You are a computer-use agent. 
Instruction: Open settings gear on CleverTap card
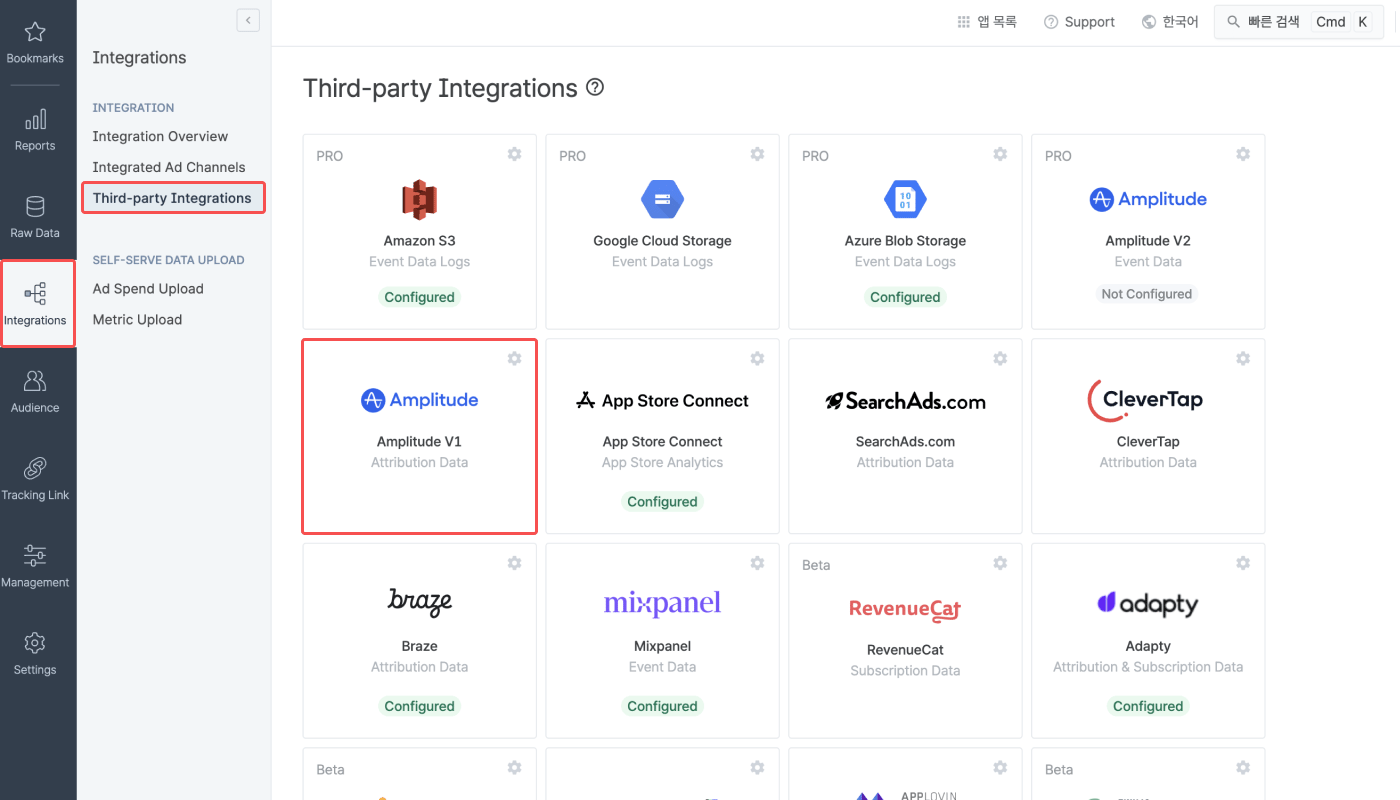pos(1243,358)
